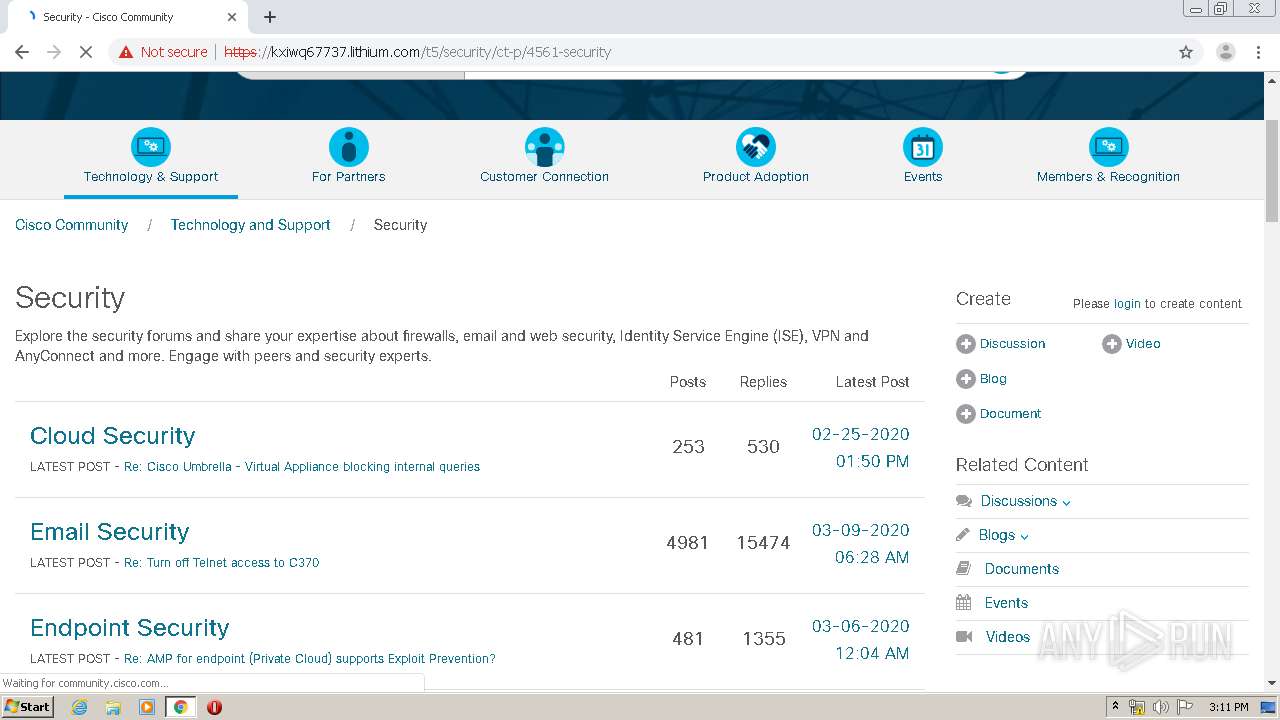Screen dimensions: 1280x720
Task: Bookmark this page with star icon
Action: pos(1186,52)
